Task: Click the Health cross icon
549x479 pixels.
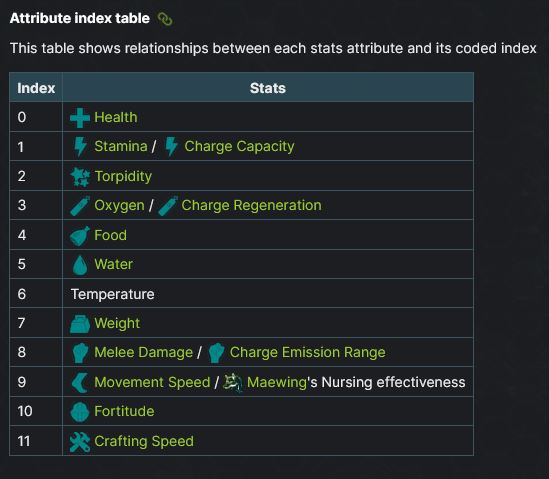Action: [80, 118]
